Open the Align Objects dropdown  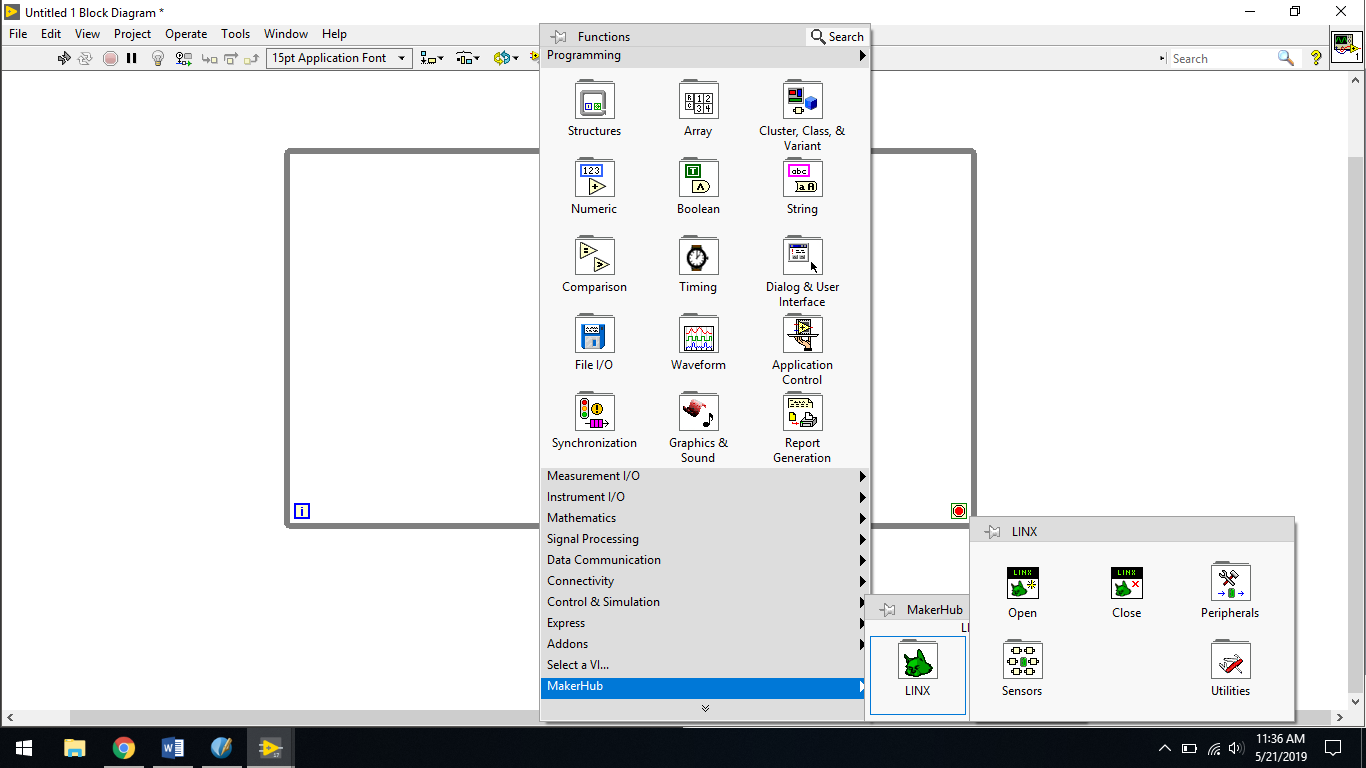(x=433, y=58)
